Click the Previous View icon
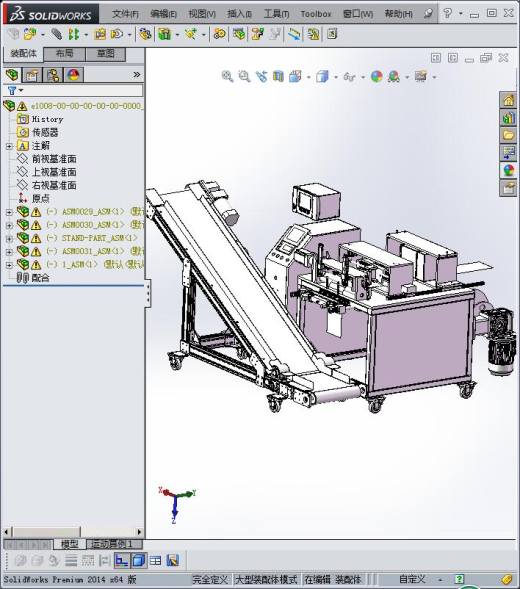Viewport: 520px width, 589px height. [262, 77]
